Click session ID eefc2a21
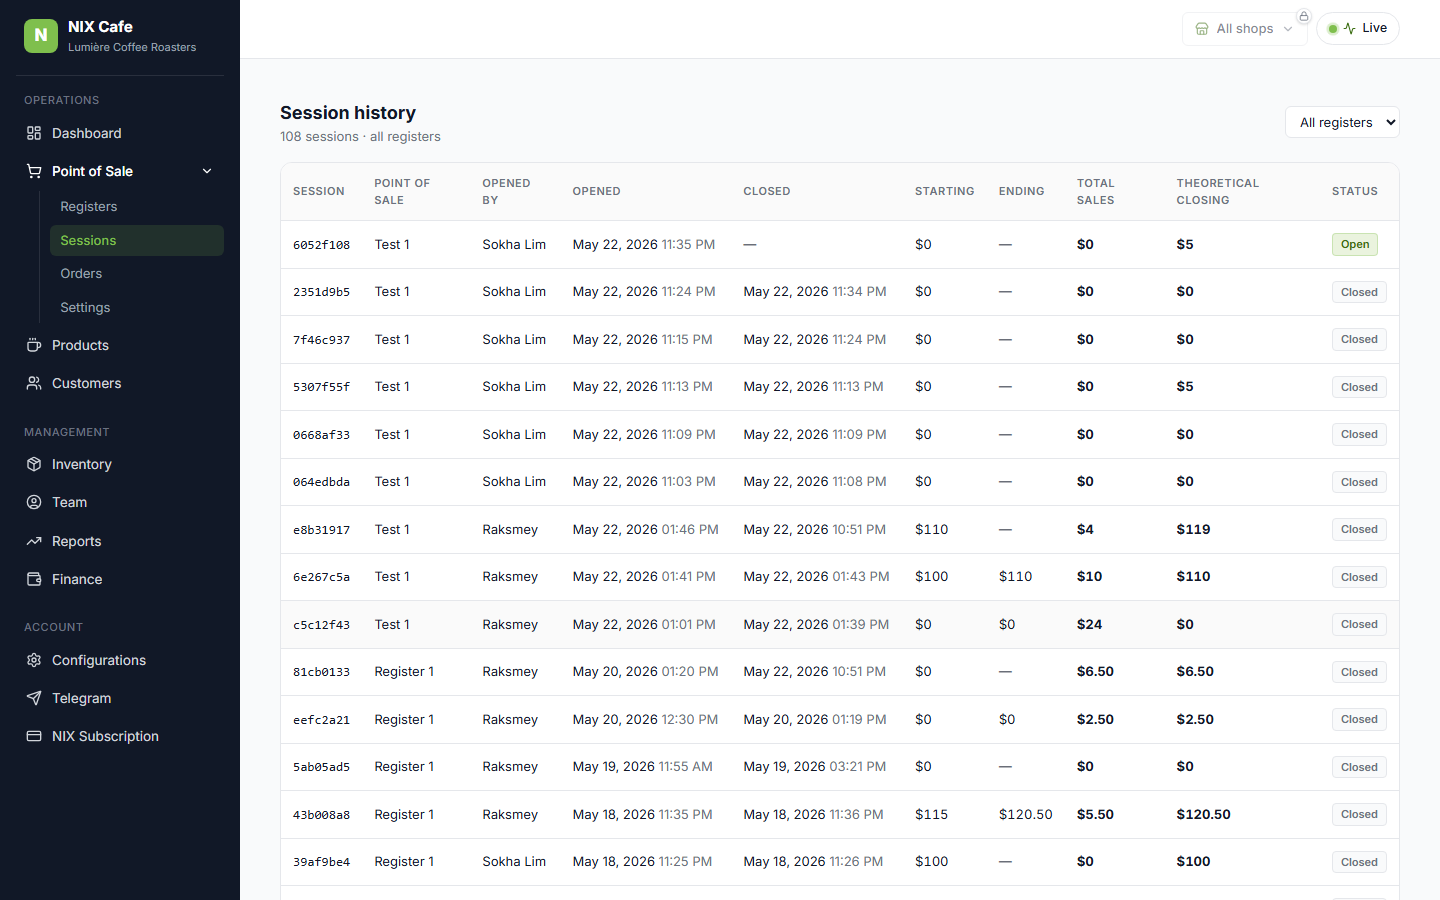The height and width of the screenshot is (900, 1440). point(321,720)
